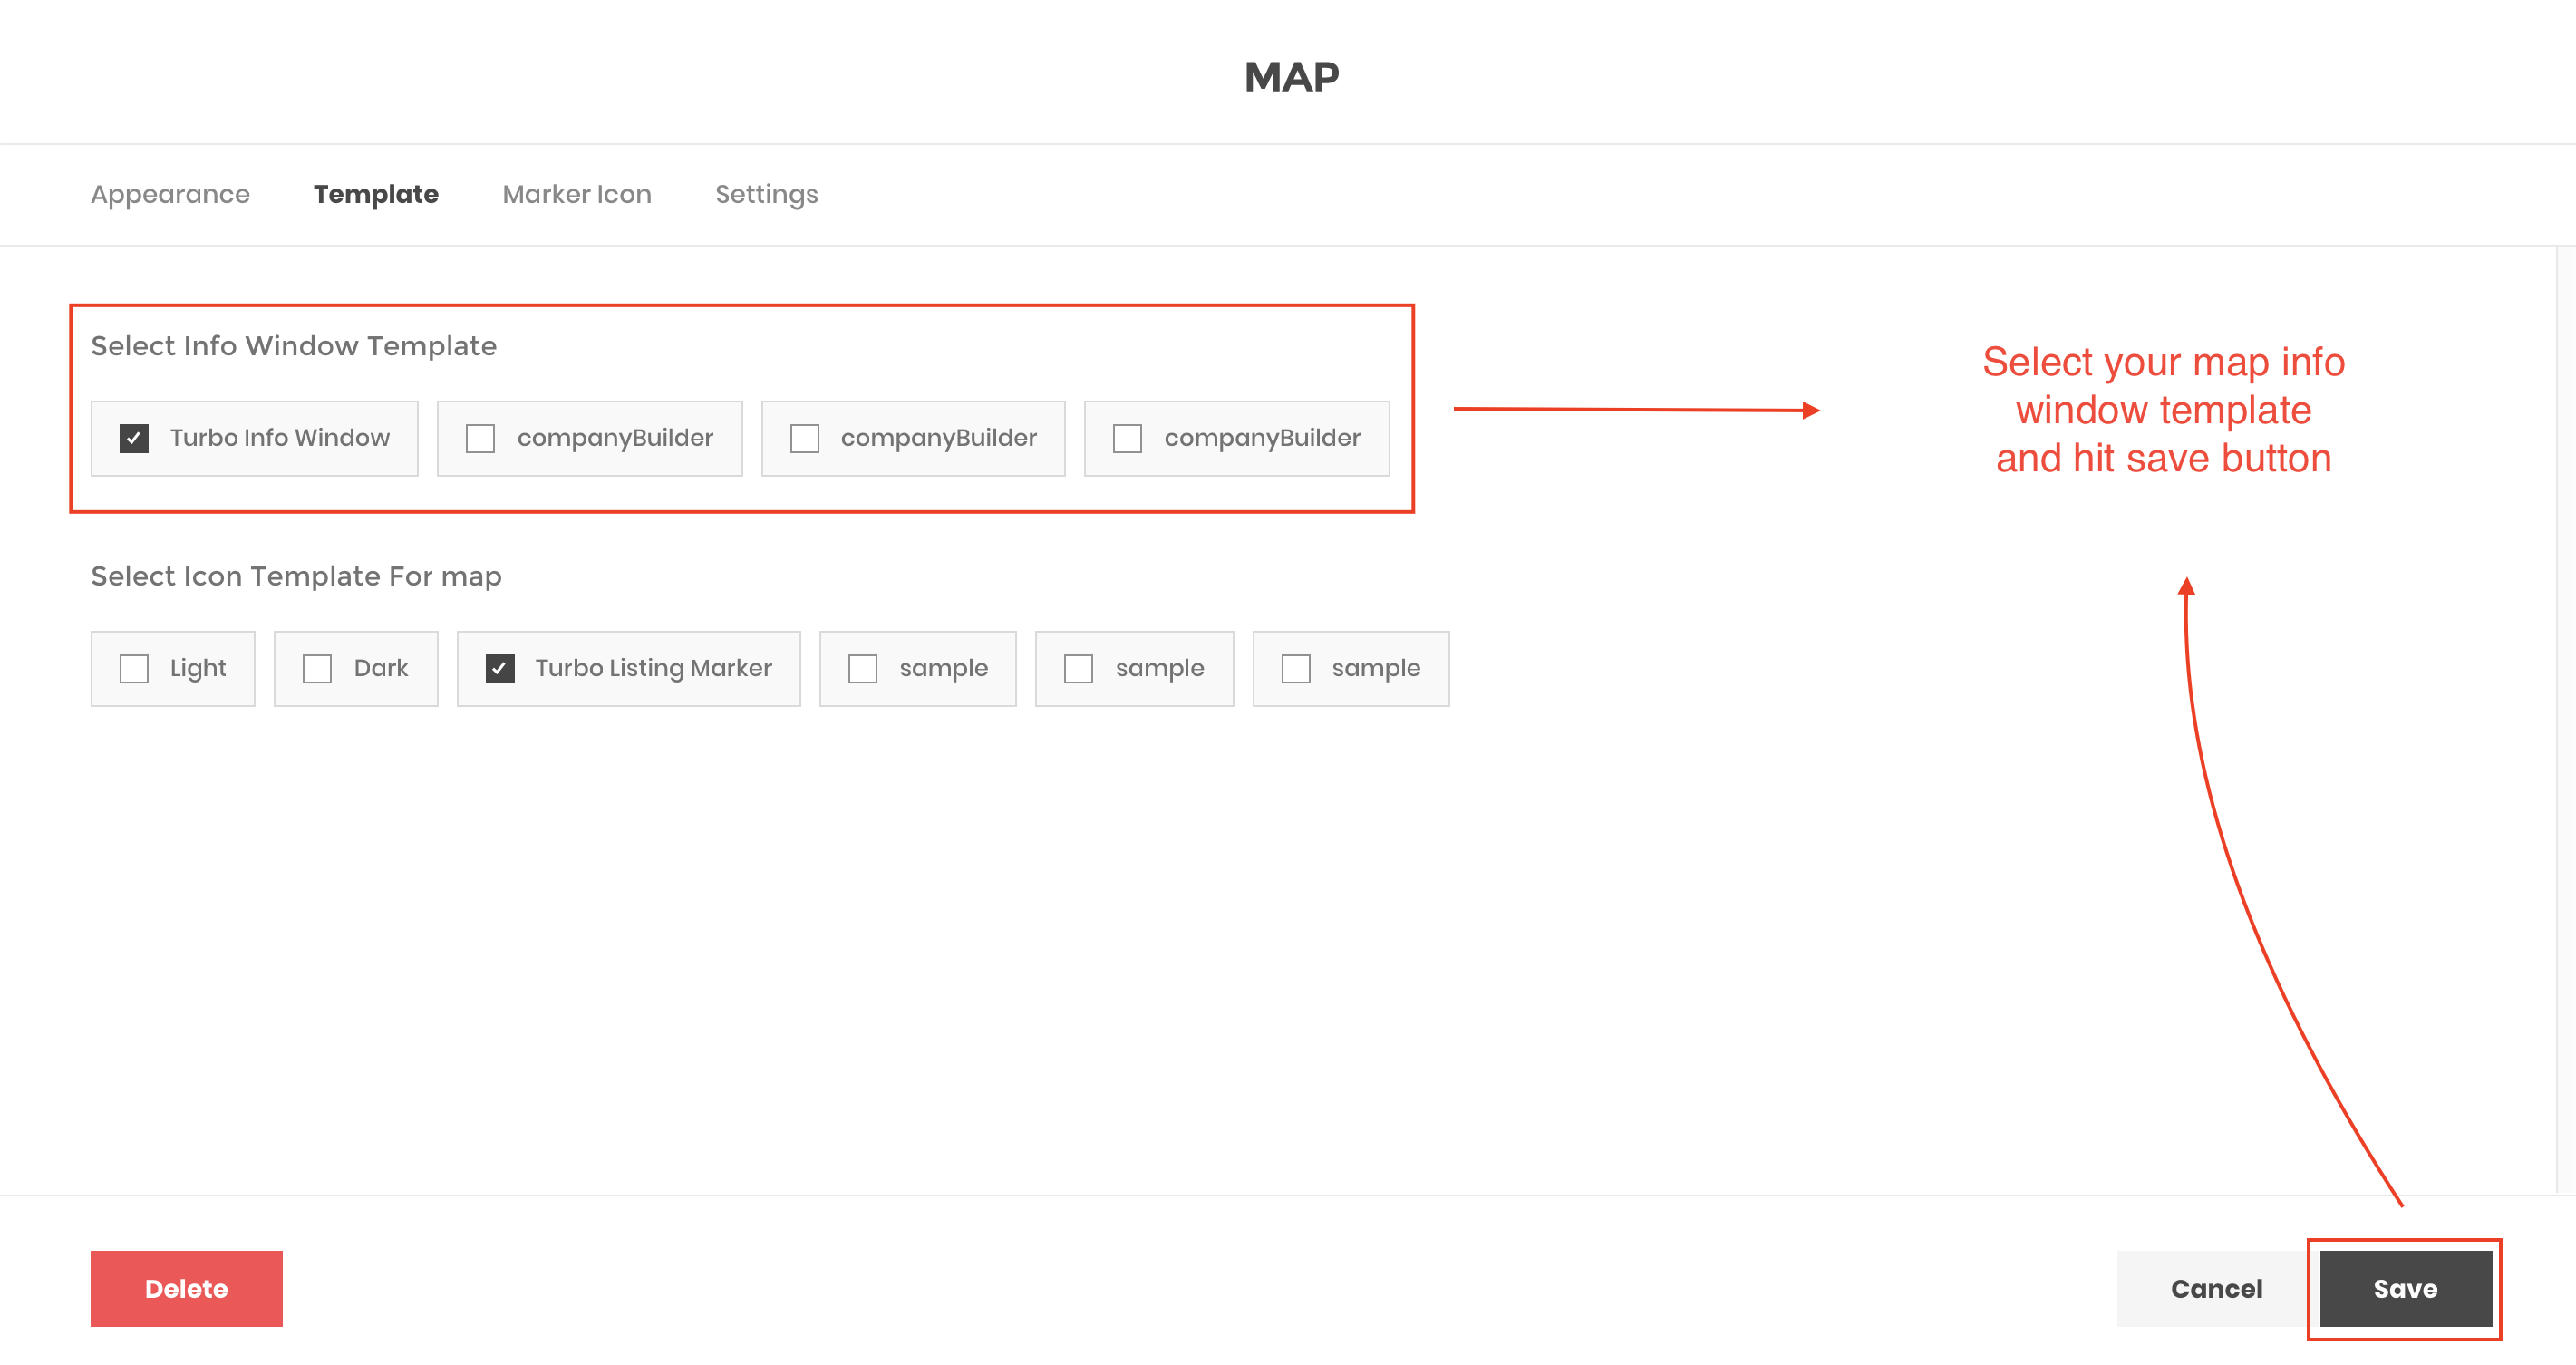Check the third companyBuilder template checkbox

coord(1127,438)
